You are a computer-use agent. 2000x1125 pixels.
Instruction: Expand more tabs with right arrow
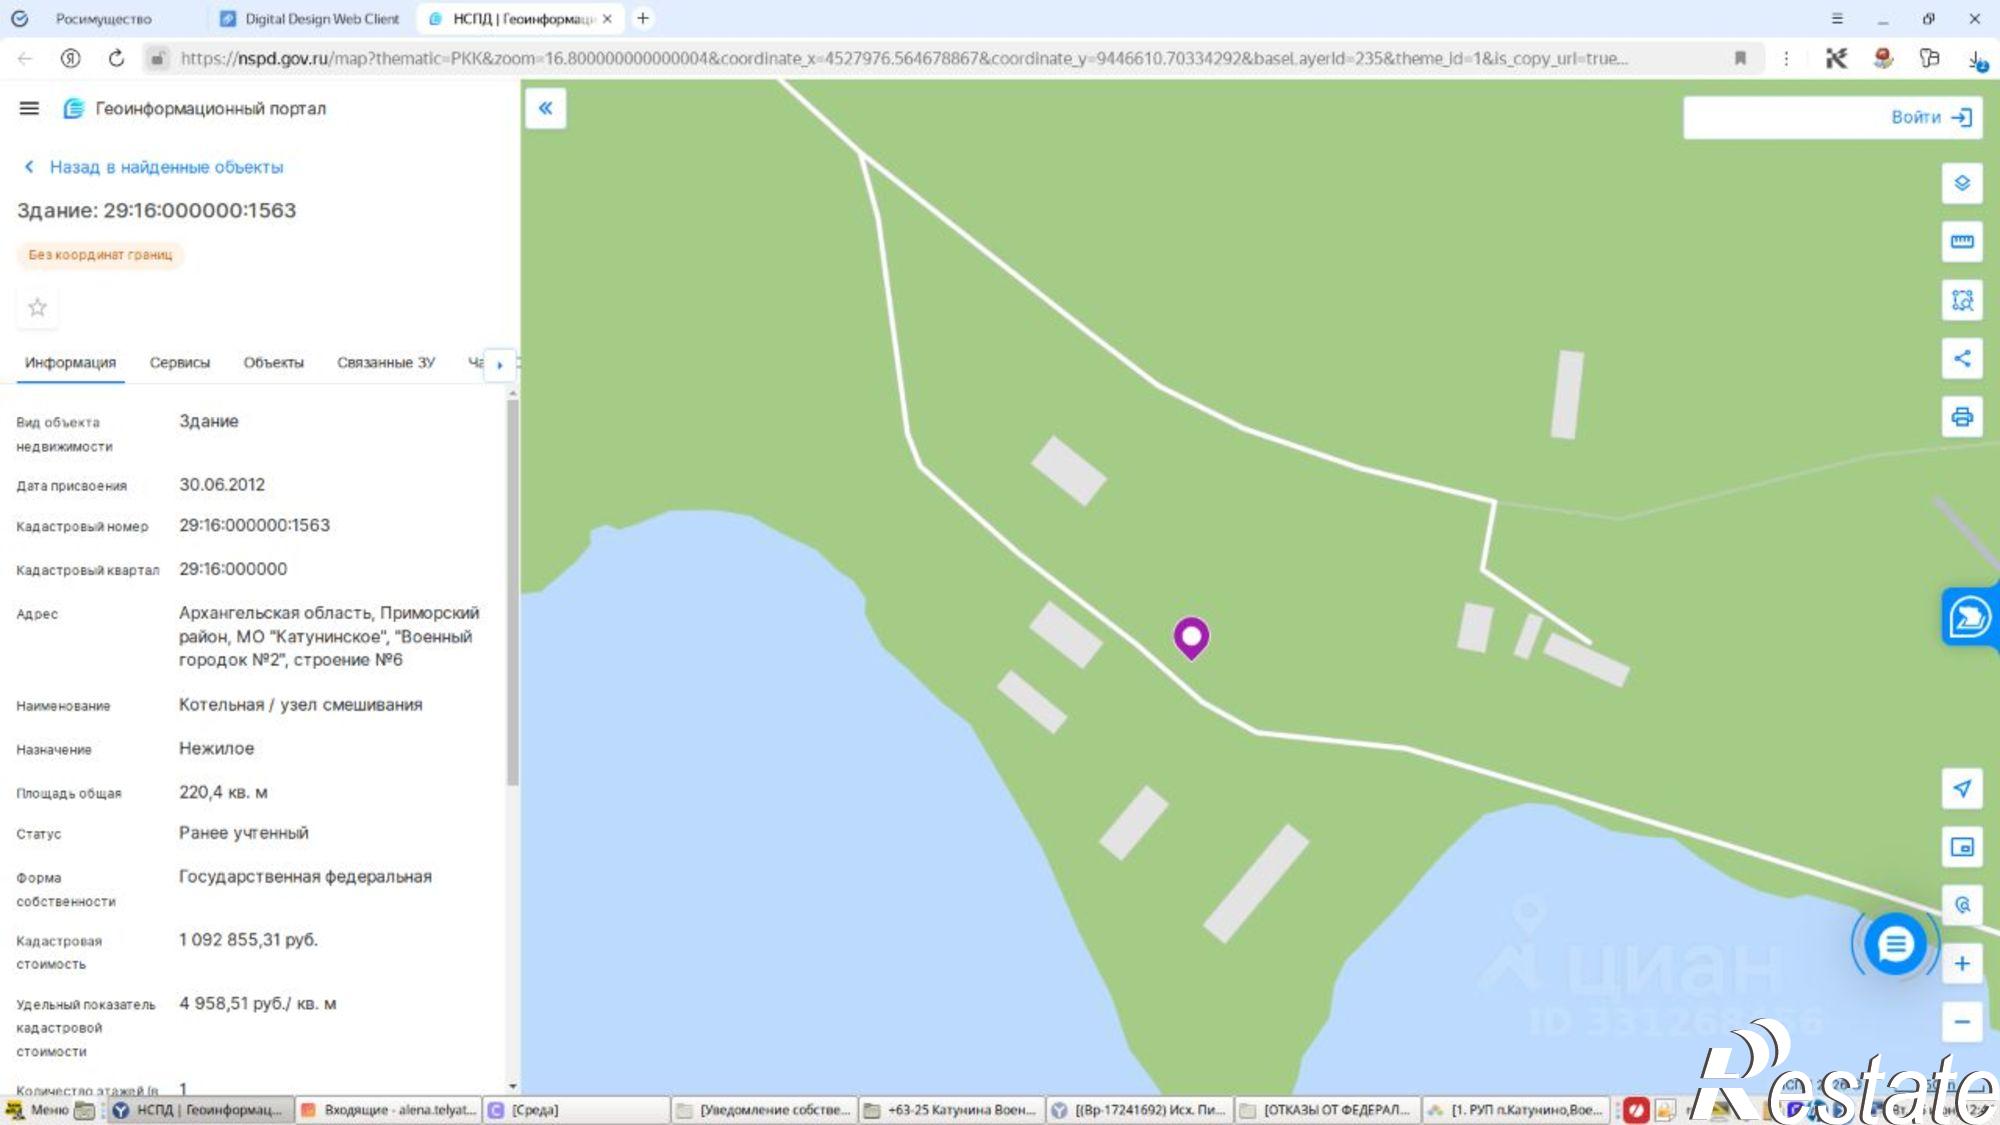point(500,364)
